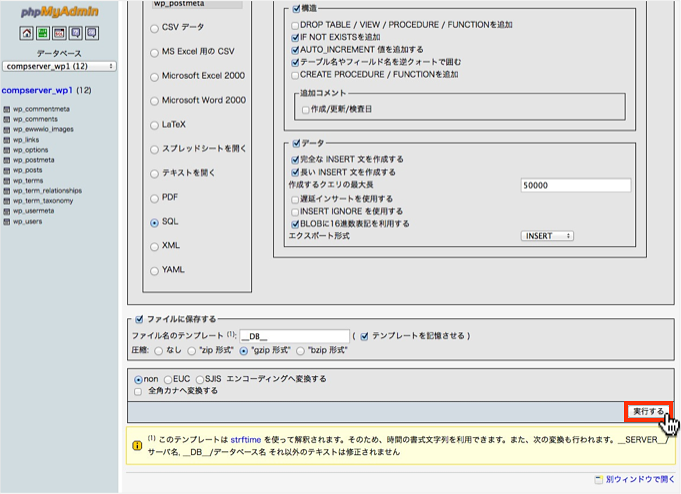
Task: Open the wp_usermeta table
Action: pyautogui.click(x=33, y=211)
